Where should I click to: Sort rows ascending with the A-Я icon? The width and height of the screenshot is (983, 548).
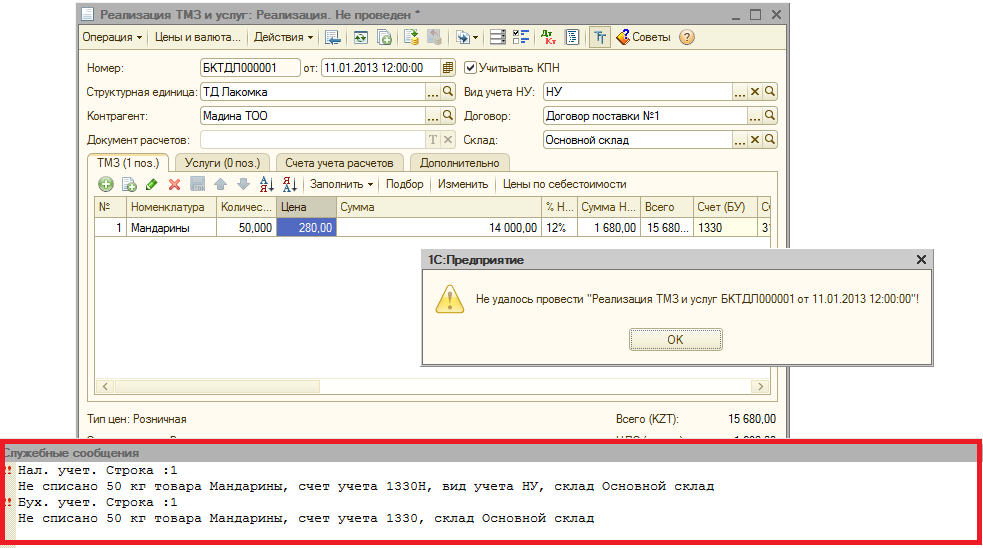267,184
